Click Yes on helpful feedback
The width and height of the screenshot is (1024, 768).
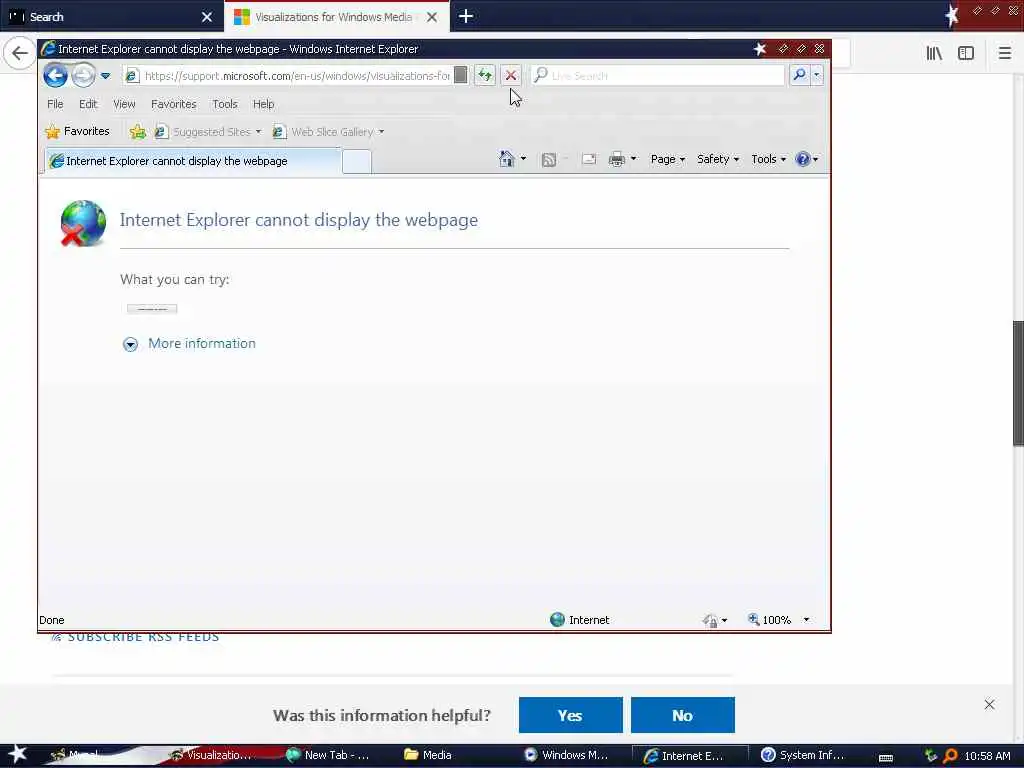tap(570, 715)
